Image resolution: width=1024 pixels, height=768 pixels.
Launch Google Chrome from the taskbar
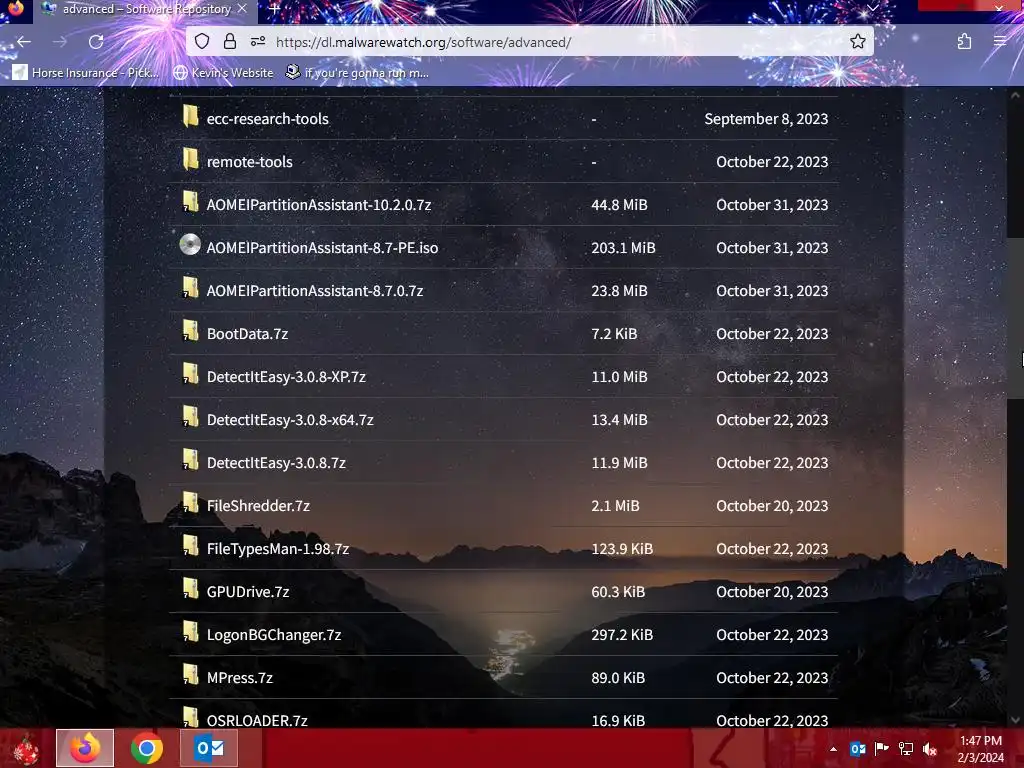147,748
